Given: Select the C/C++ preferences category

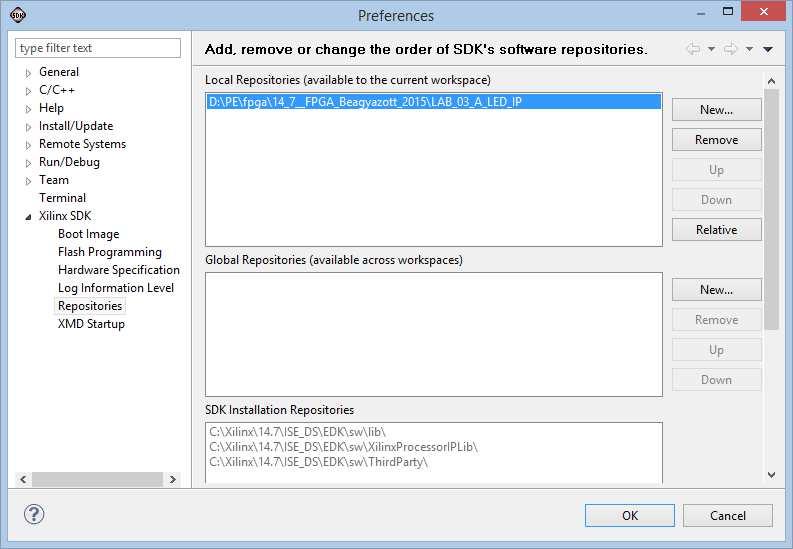Looking at the screenshot, I should 57,90.
